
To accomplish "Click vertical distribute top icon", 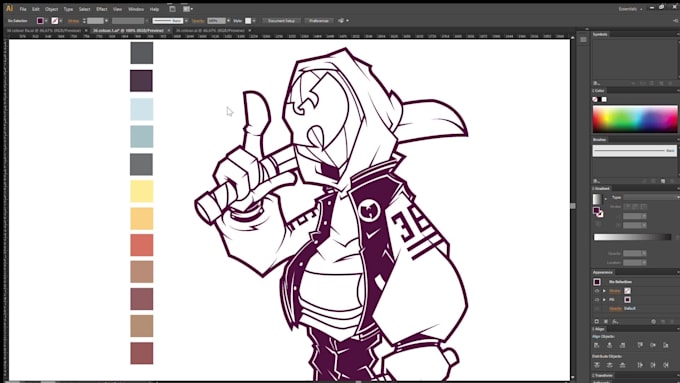I will point(597,365).
